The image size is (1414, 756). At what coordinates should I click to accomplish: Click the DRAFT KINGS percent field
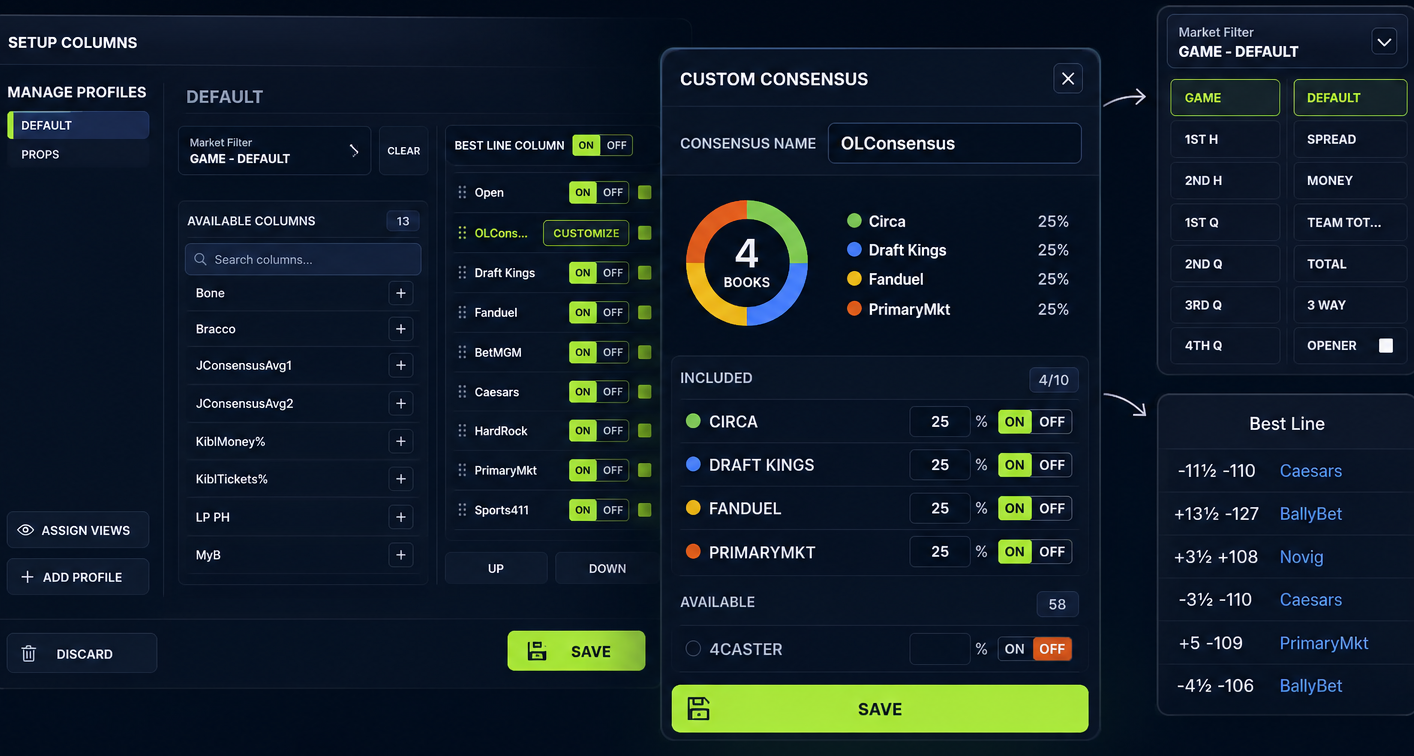point(940,465)
